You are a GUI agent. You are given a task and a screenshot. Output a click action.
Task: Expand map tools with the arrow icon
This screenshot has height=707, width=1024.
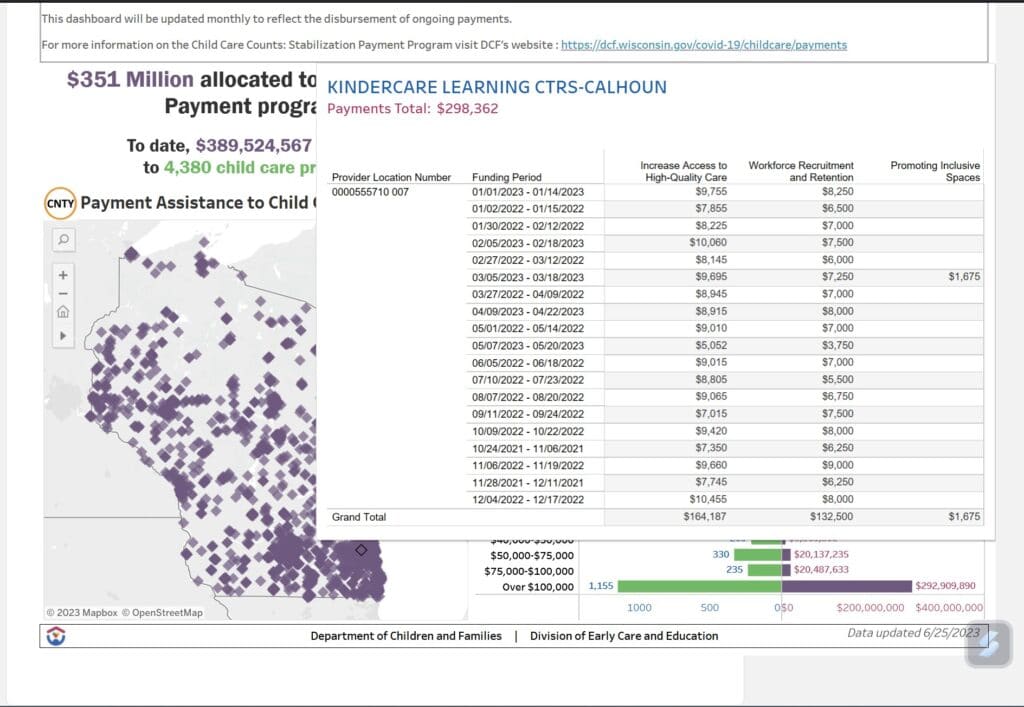[x=63, y=336]
